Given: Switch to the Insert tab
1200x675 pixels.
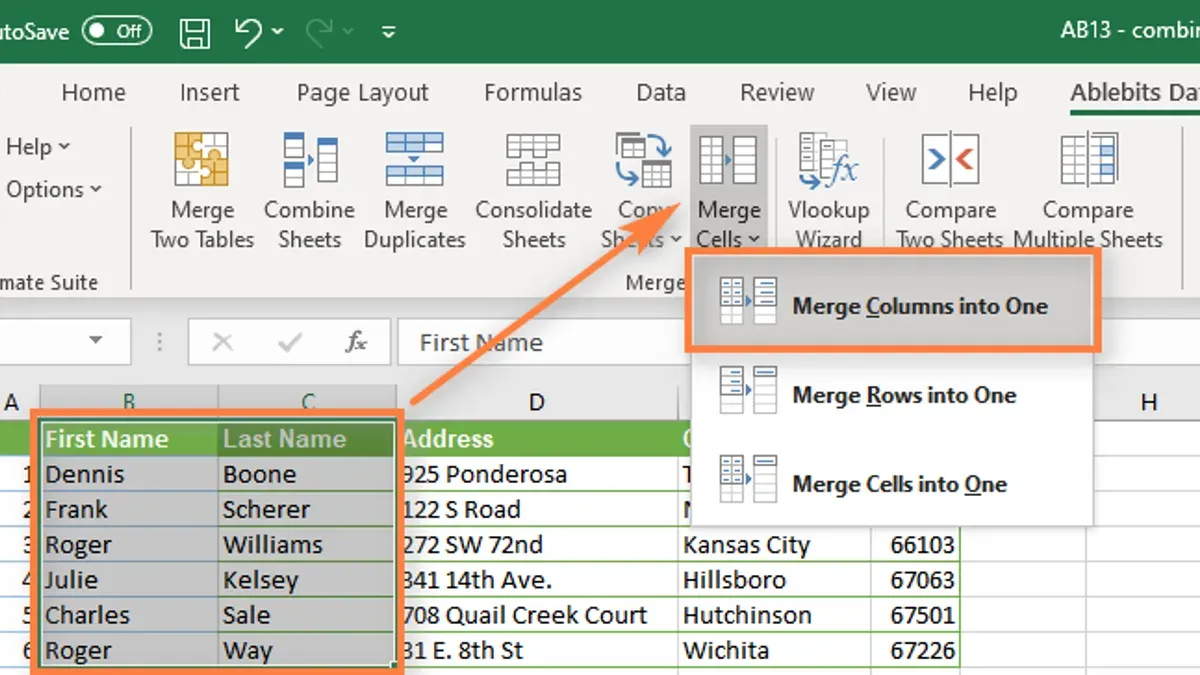Looking at the screenshot, I should 209,93.
